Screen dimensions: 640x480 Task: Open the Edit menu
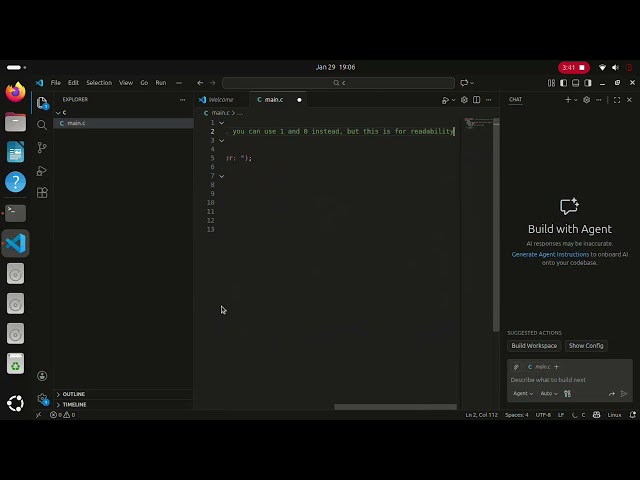coord(73,83)
